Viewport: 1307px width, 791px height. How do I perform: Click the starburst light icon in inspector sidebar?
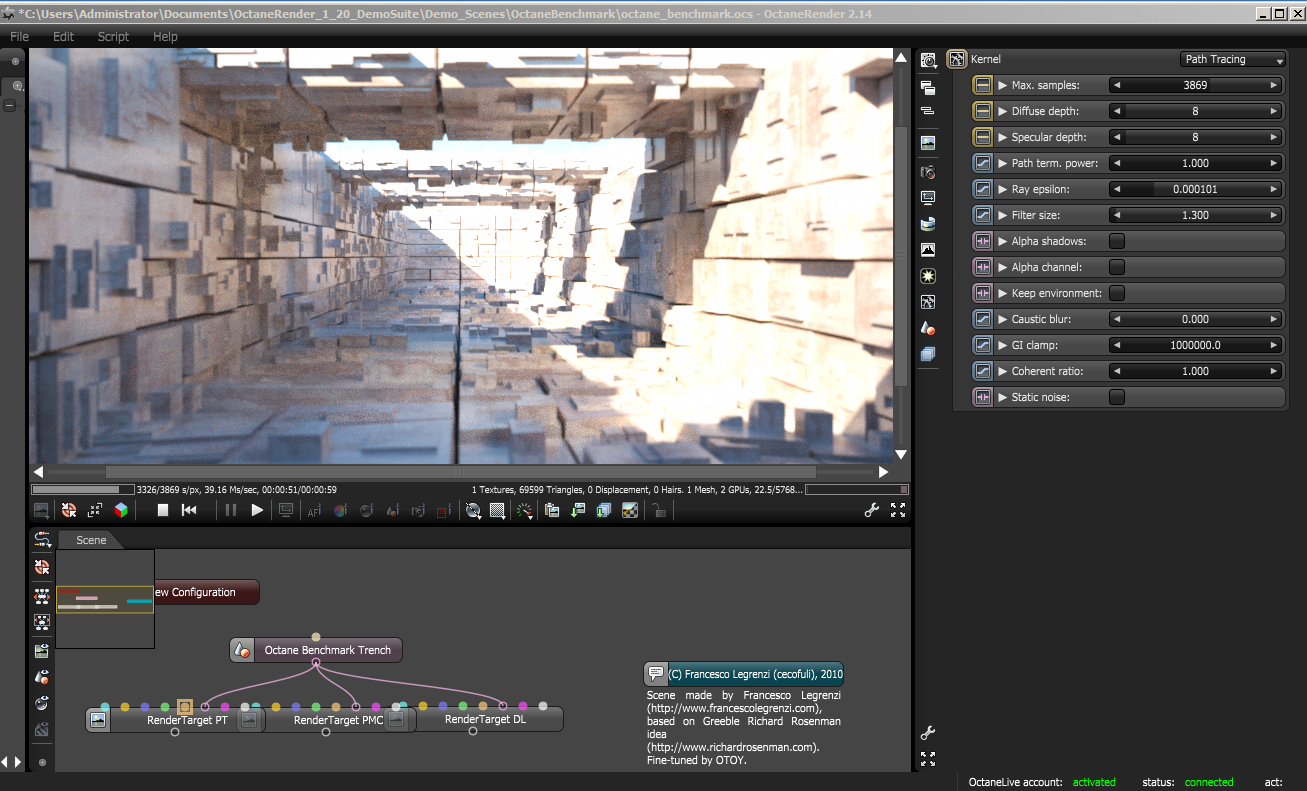(x=928, y=275)
